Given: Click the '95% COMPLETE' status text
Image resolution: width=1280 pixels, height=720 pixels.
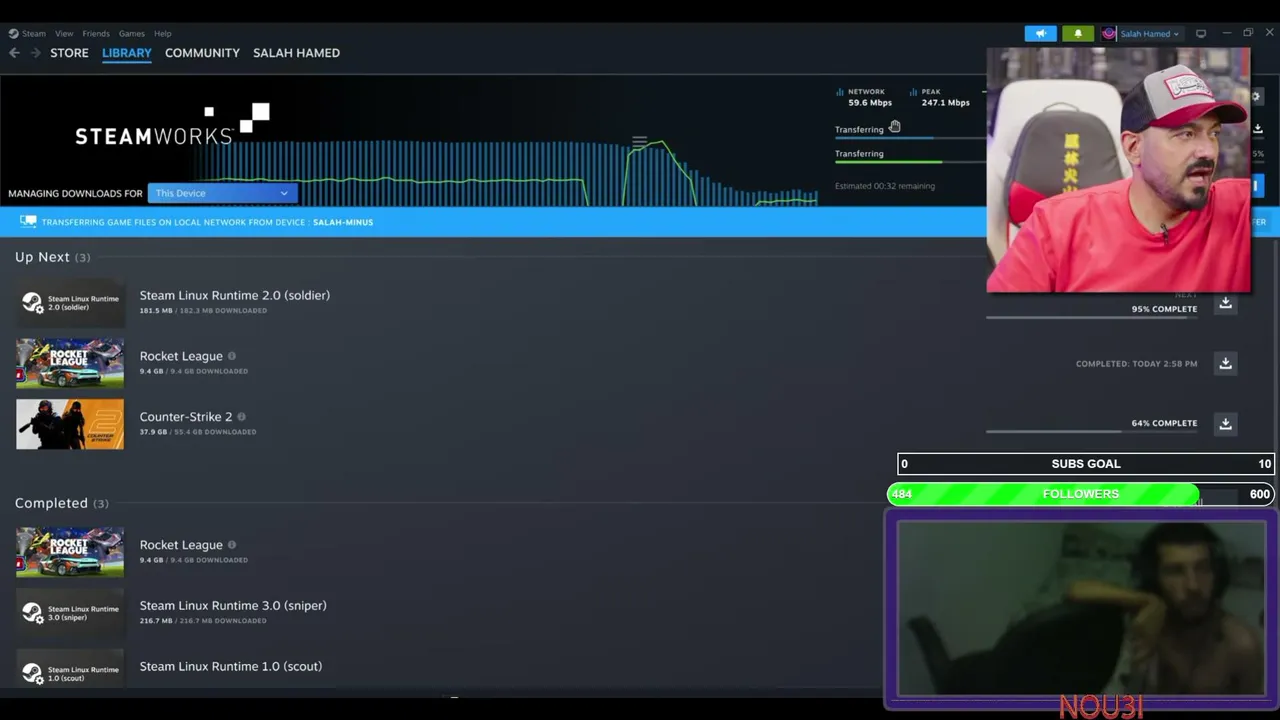Looking at the screenshot, I should pos(1164,309).
